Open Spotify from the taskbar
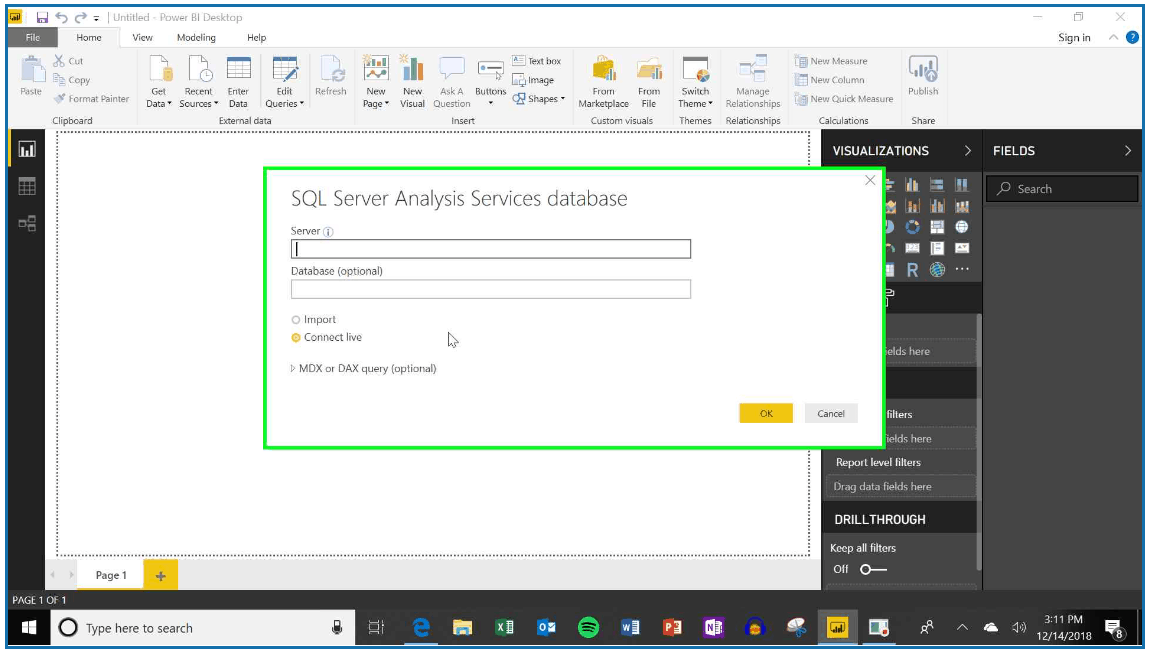The height and width of the screenshot is (653, 1149). (588, 627)
